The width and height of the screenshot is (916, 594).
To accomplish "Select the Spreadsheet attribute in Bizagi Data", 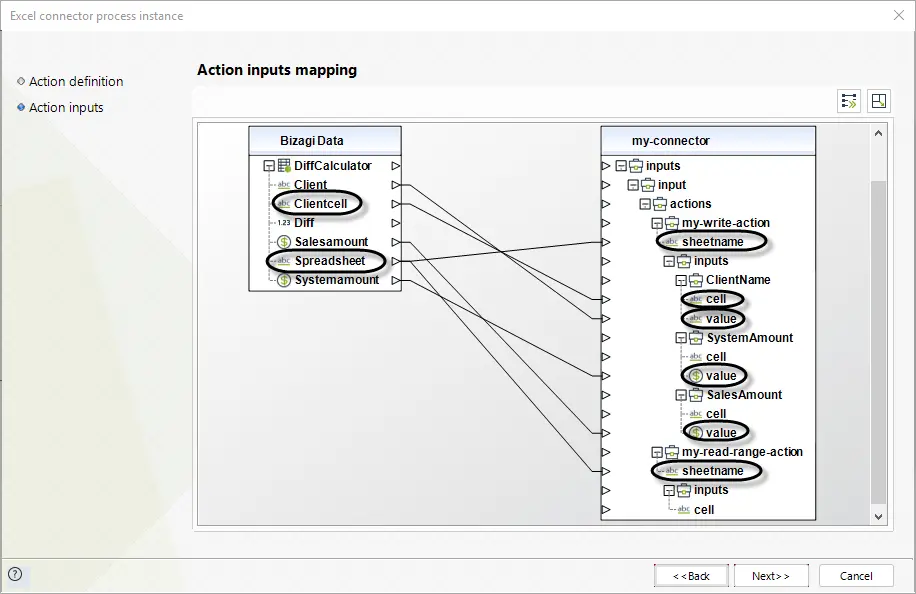I will point(329,260).
